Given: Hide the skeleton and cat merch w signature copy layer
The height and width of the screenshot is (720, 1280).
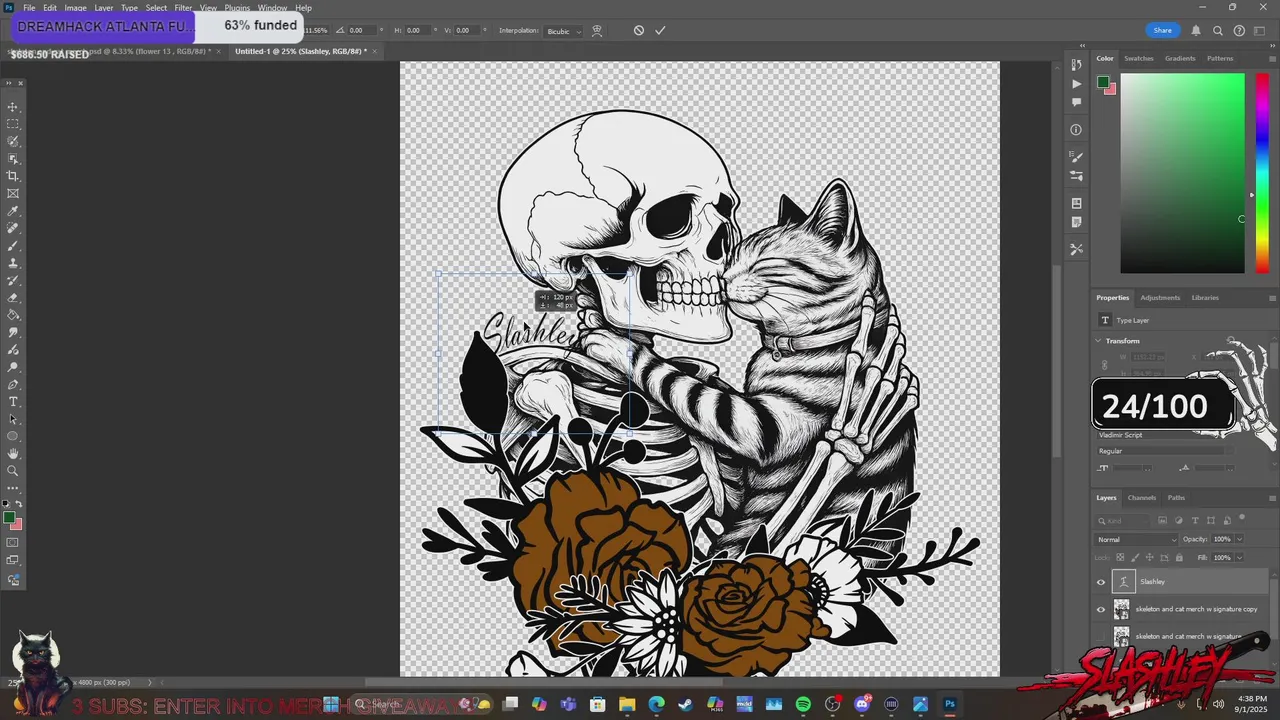Looking at the screenshot, I should 1101,609.
